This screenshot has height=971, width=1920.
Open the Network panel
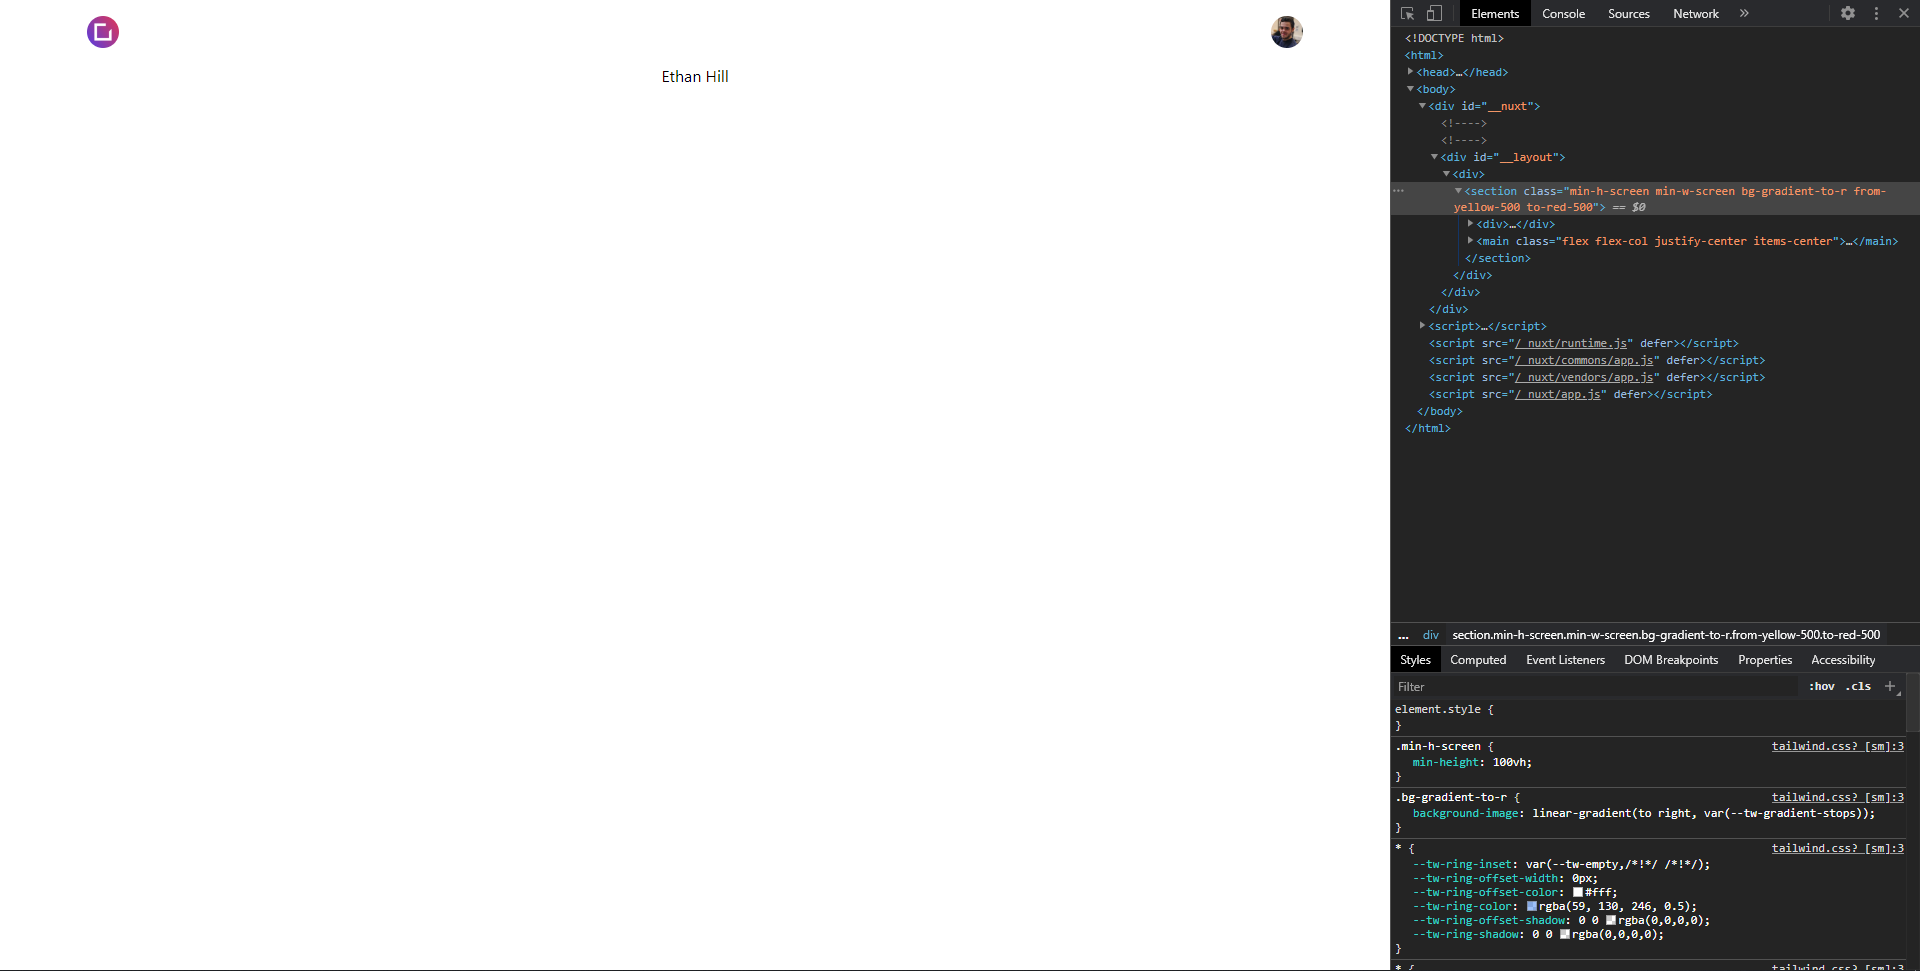point(1695,13)
